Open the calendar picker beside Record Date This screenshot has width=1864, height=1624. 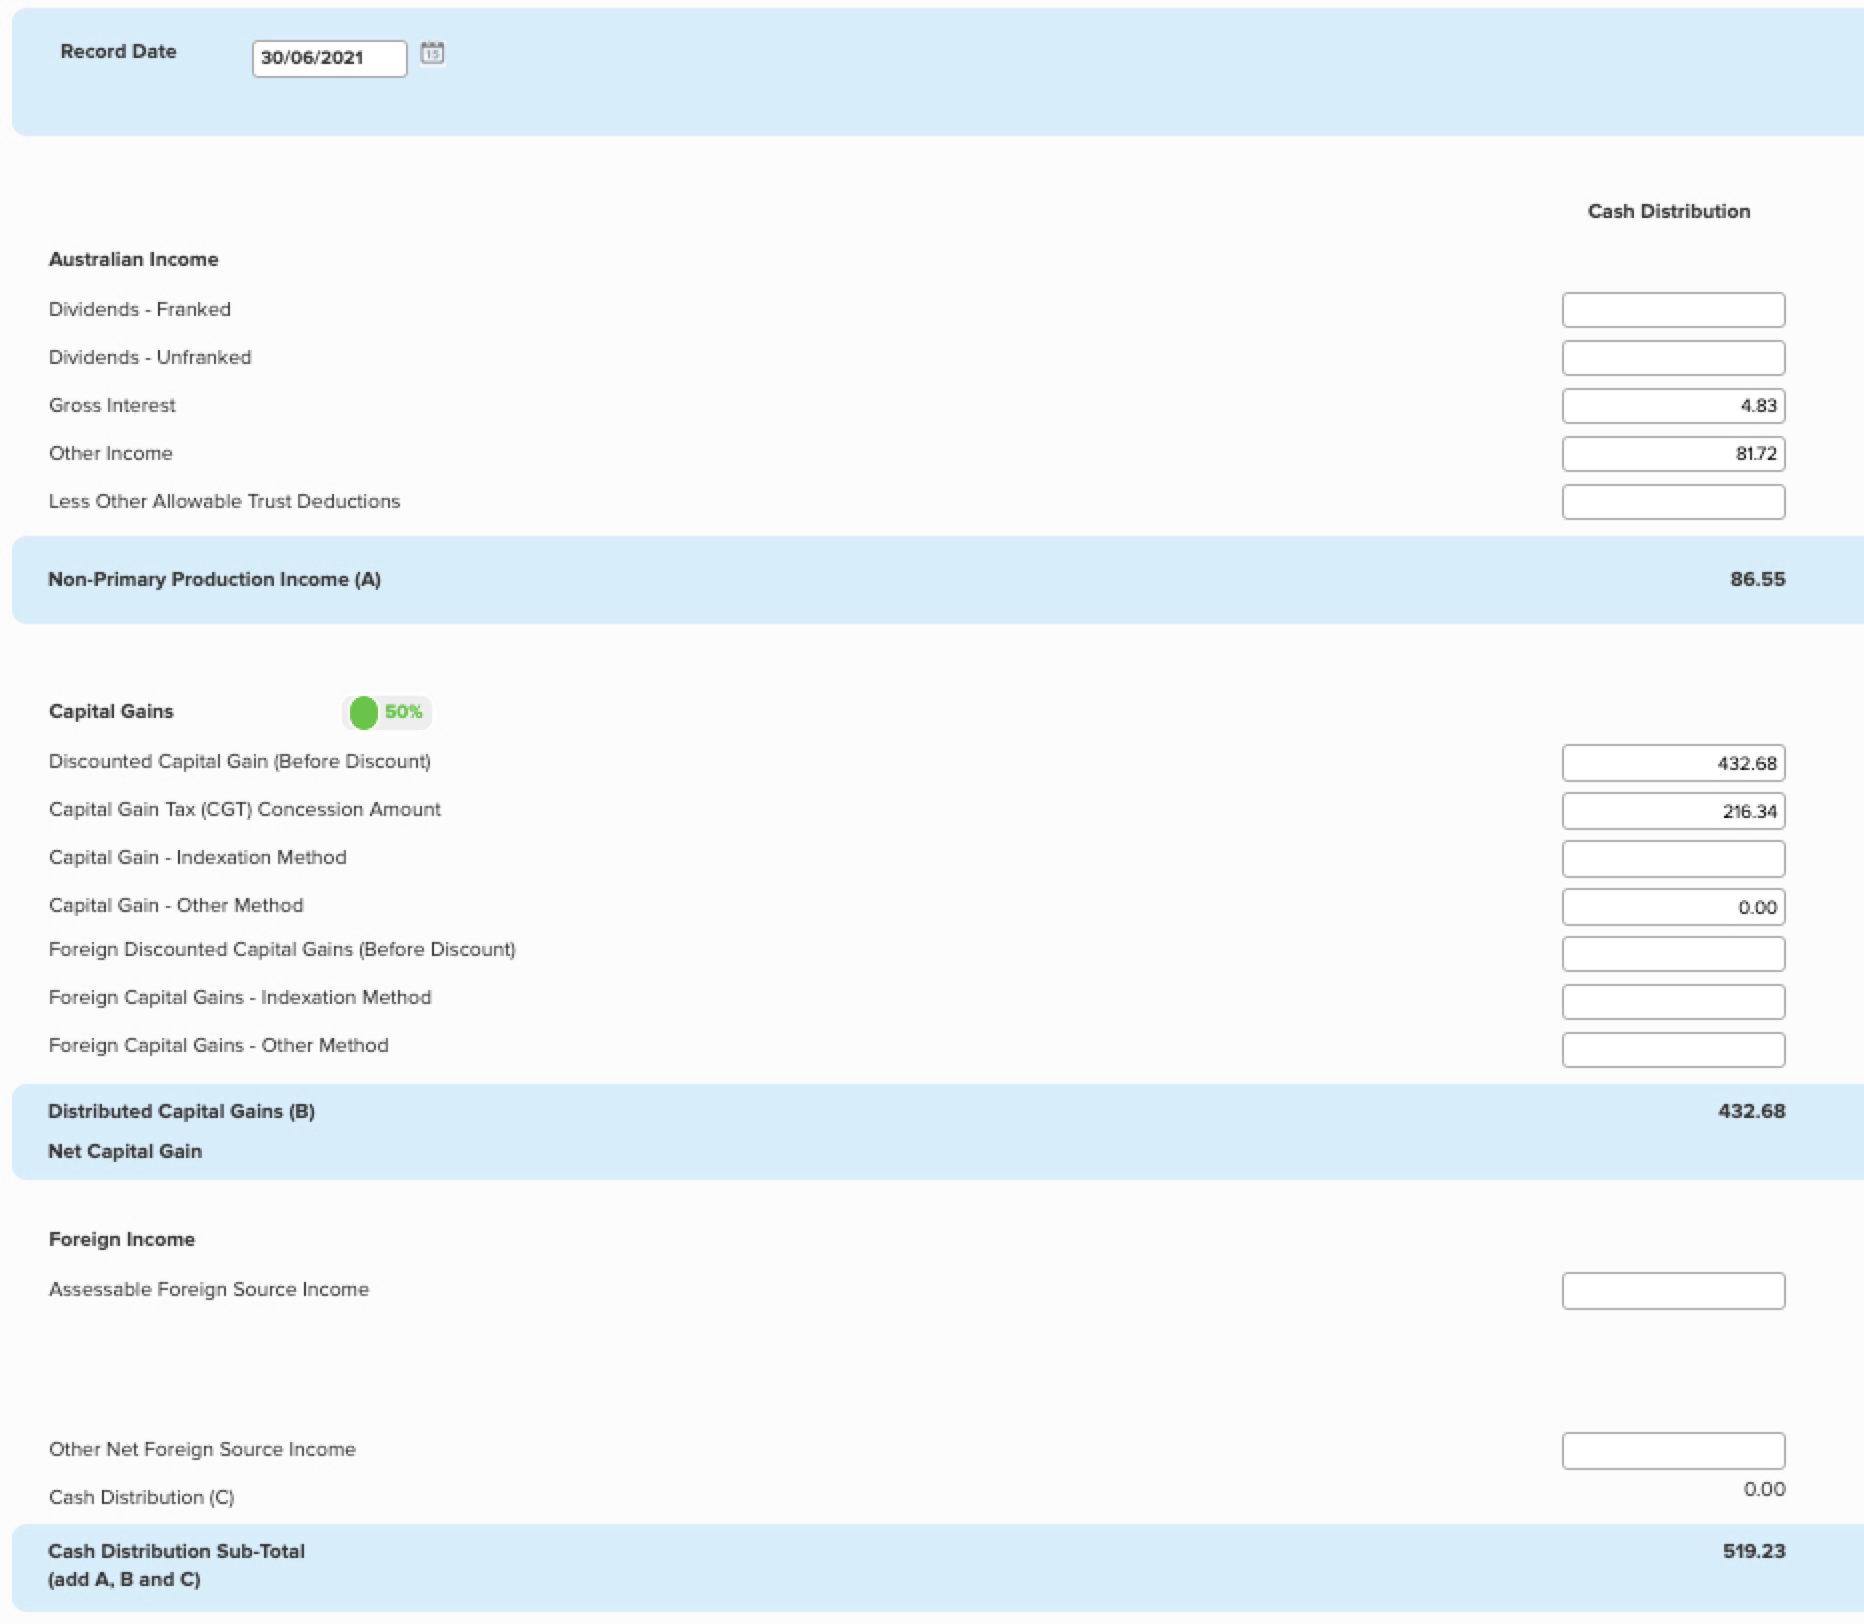click(x=432, y=53)
